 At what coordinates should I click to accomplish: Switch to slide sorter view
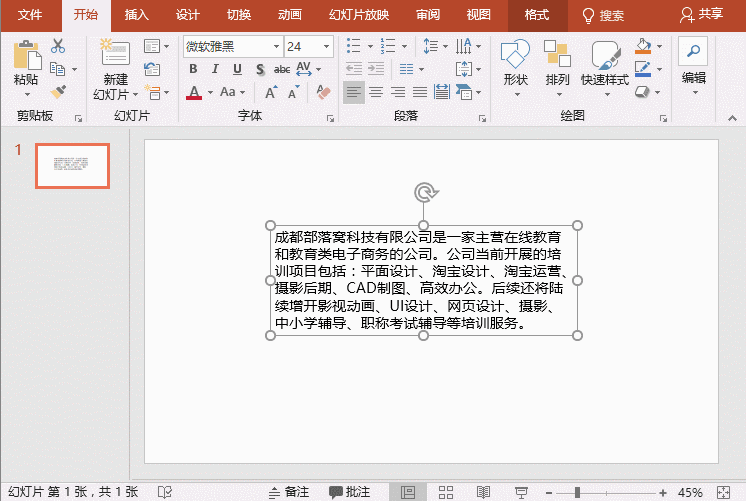[445, 492]
